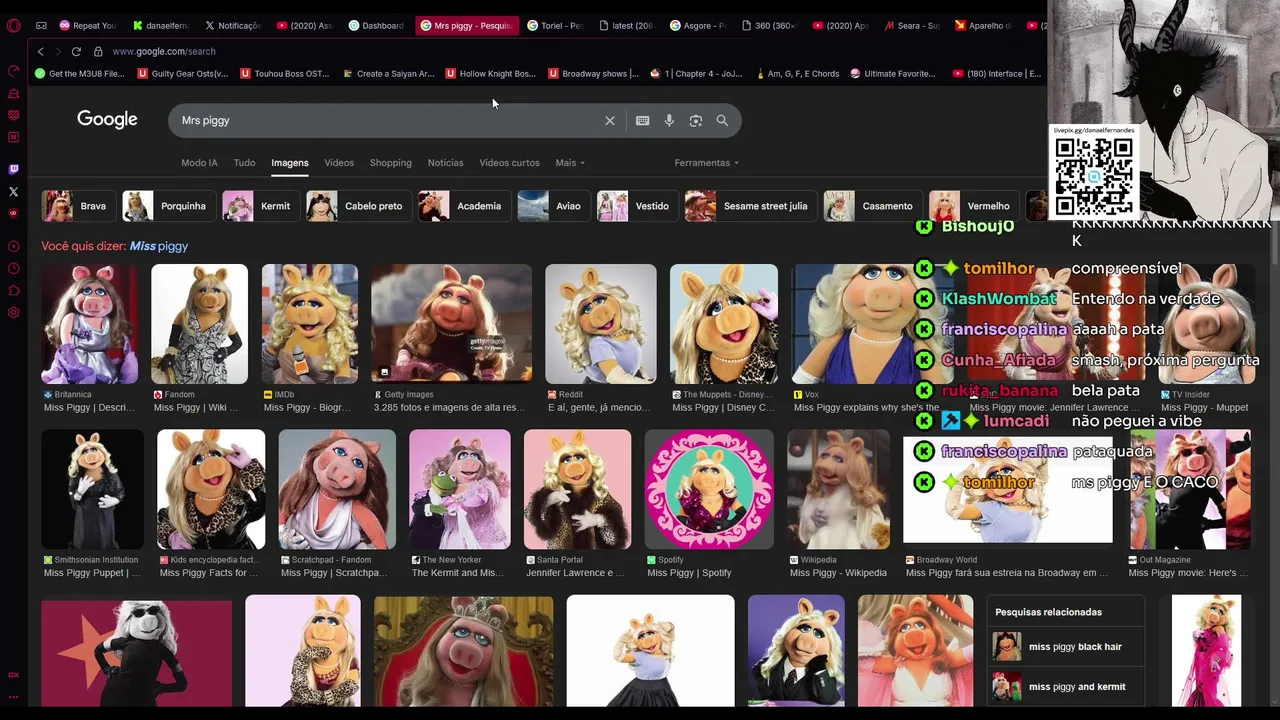Expand the Mais dropdown in search filters
Image resolution: width=1280 pixels, height=720 pixels.
tap(570, 163)
